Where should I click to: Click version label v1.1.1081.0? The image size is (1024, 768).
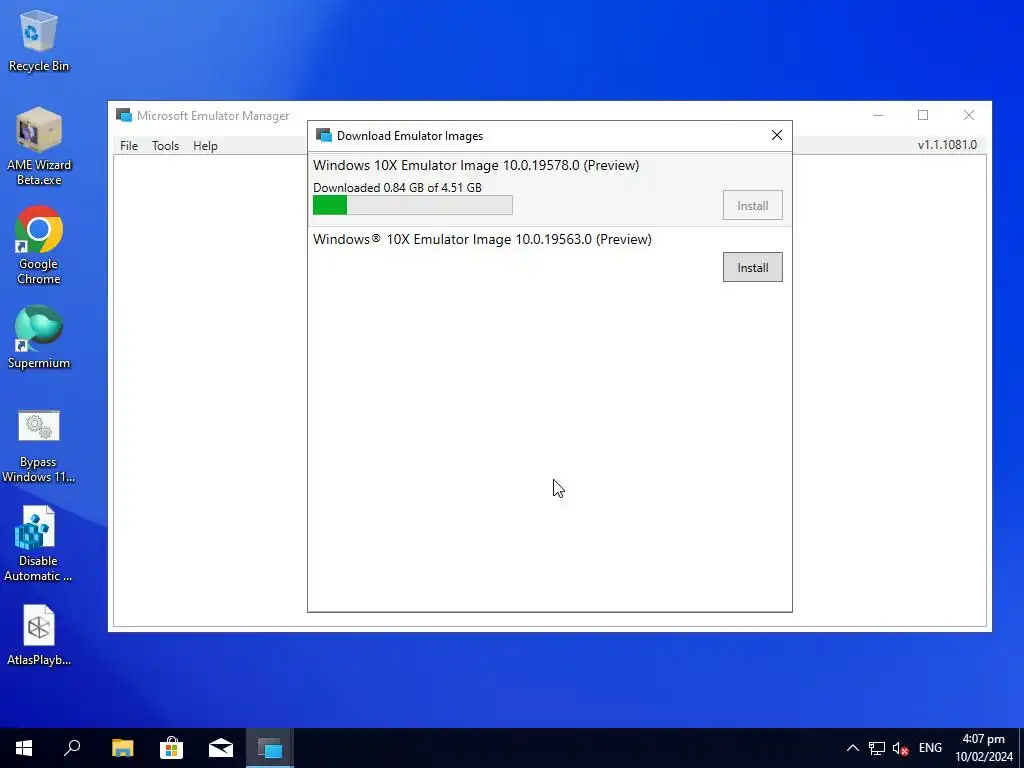click(947, 145)
